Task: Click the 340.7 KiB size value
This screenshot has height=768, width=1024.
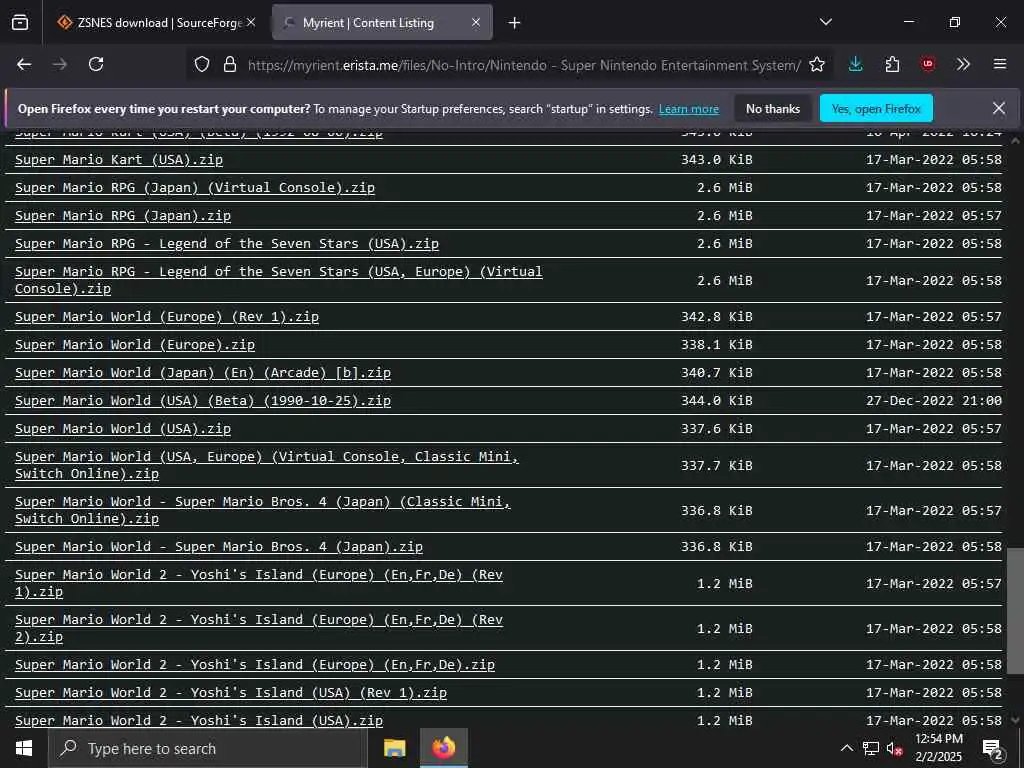Action: pyautogui.click(x=716, y=373)
